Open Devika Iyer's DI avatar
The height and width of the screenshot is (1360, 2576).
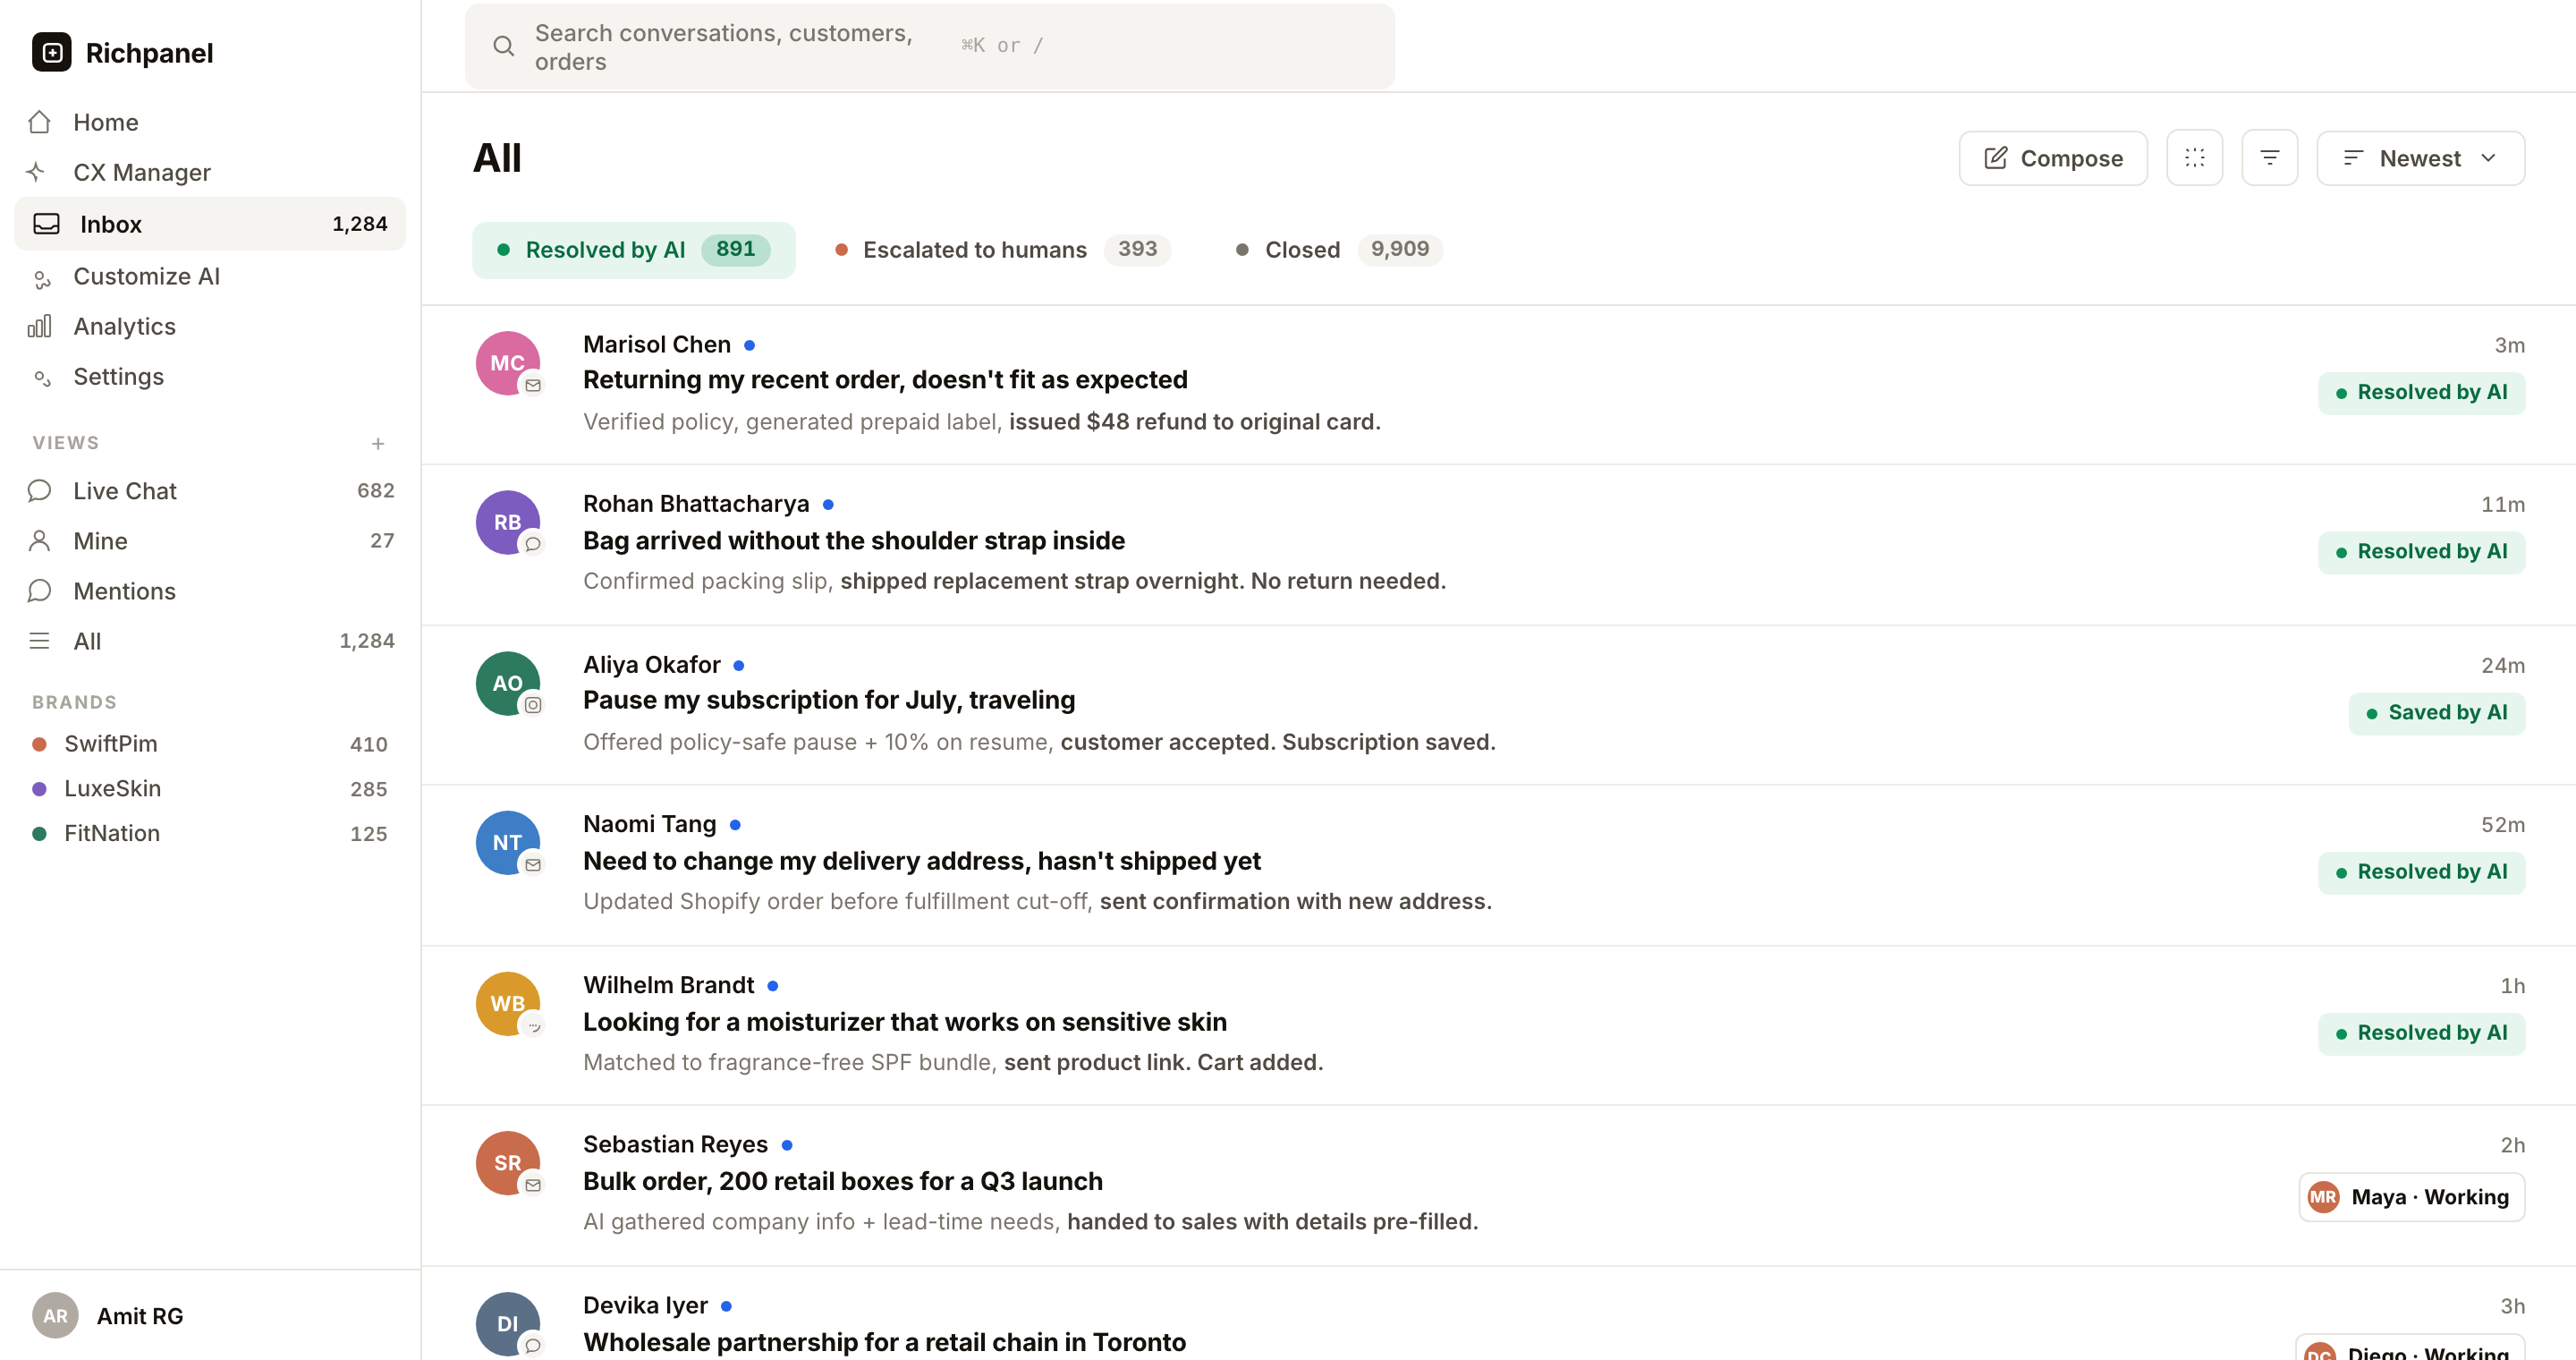508,1323
